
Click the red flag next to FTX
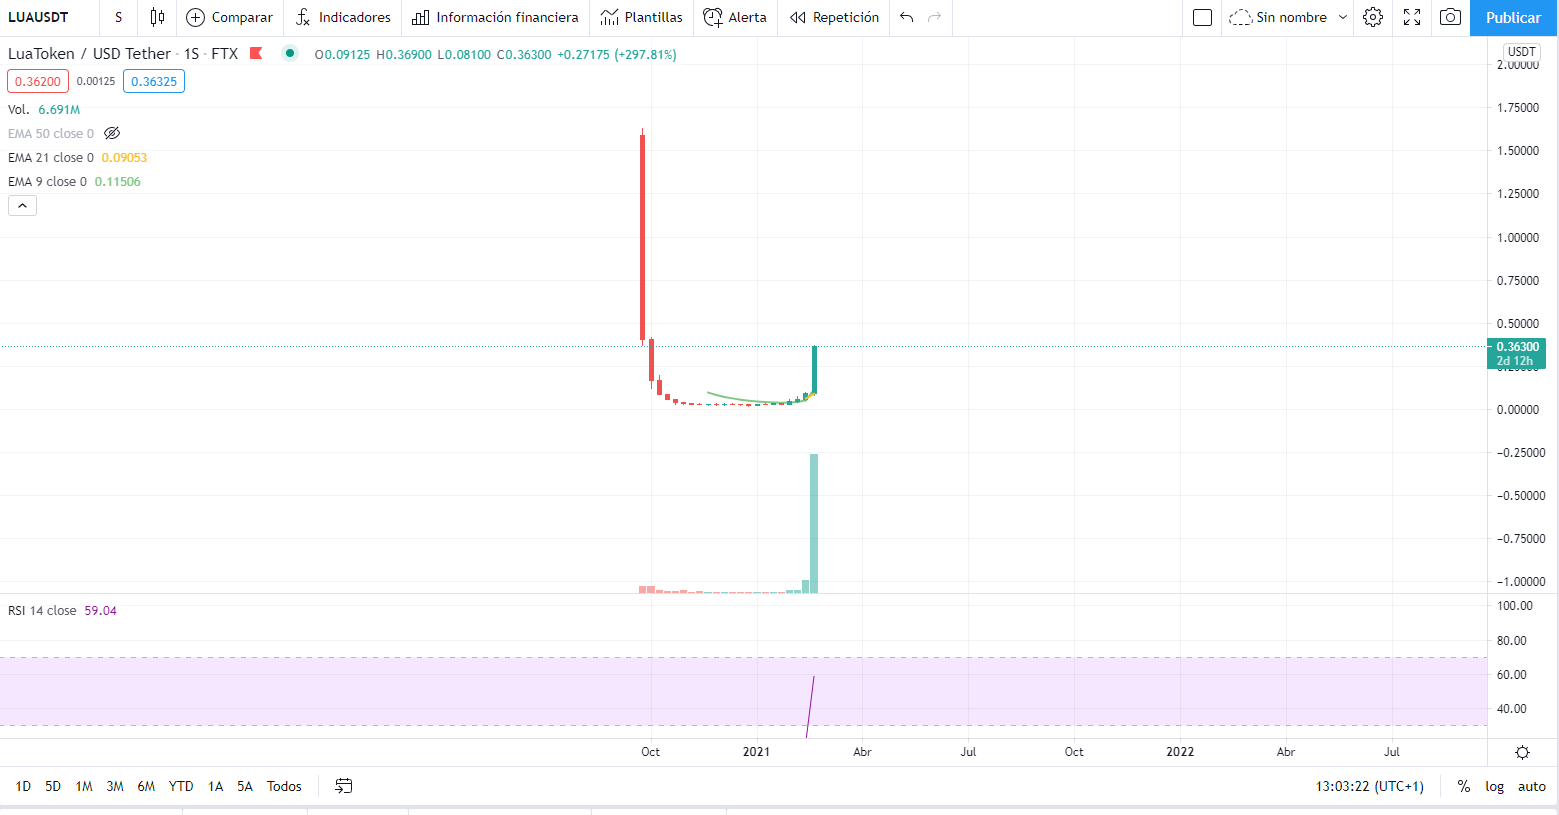[x=256, y=53]
